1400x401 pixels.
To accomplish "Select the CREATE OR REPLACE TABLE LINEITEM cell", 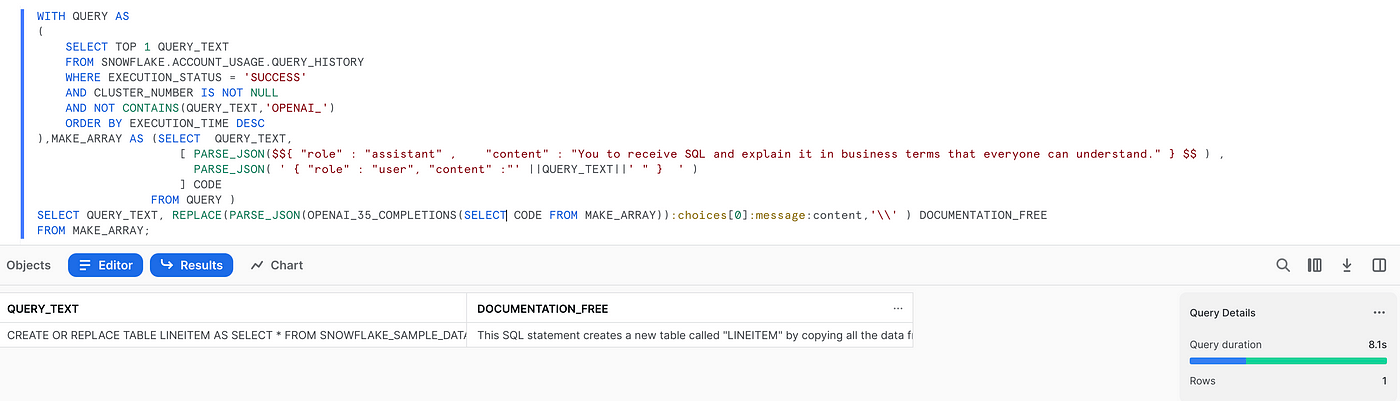I will 233,335.
